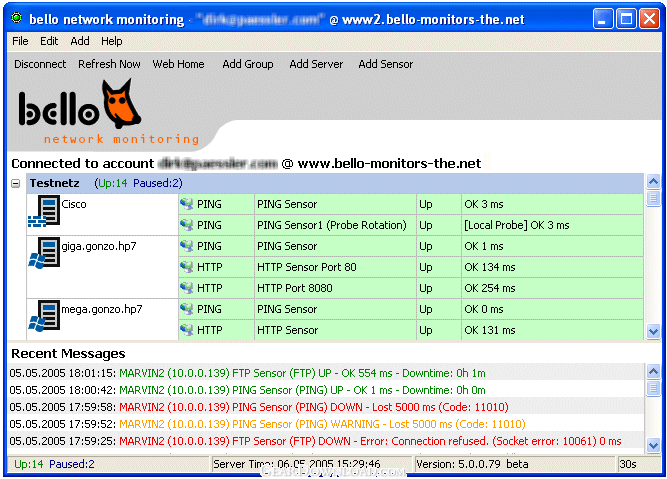This screenshot has width=667, height=479.
Task: Click the 17:59:25 FTP DOWN message
Action: (x=326, y=441)
